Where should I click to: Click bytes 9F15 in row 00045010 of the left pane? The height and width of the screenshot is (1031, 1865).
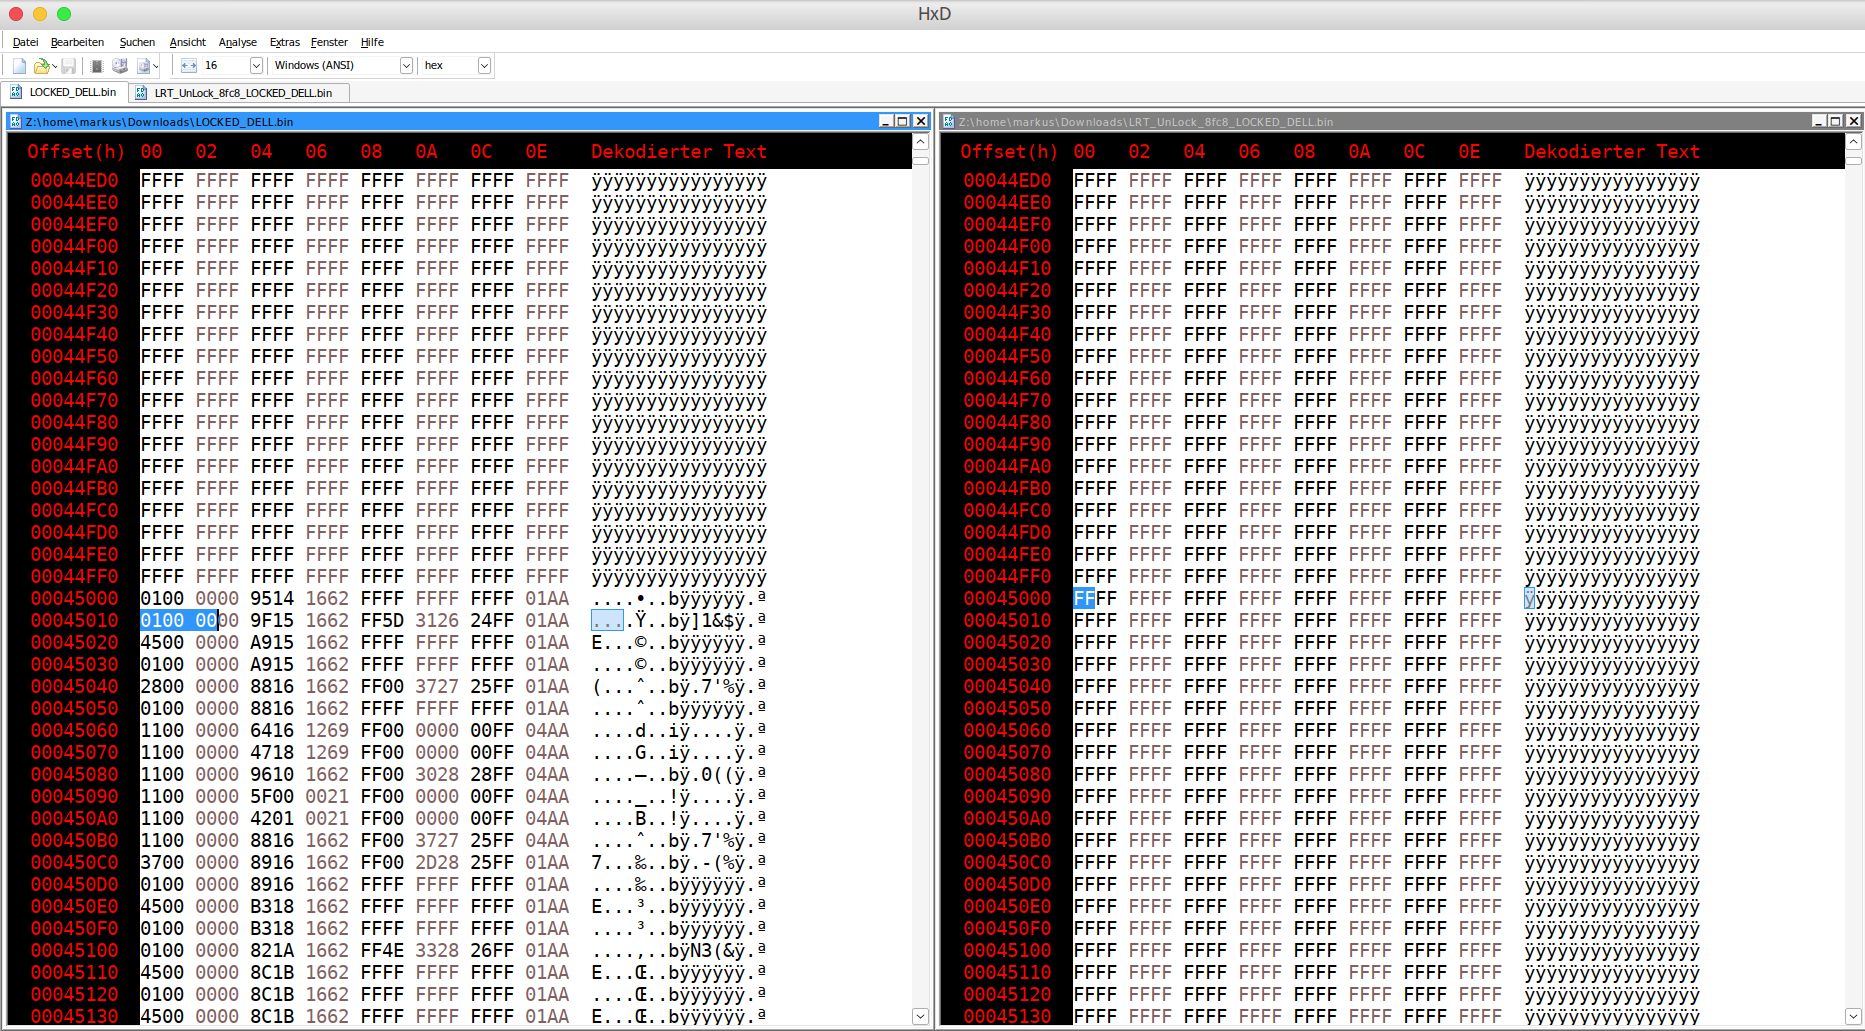[272, 620]
